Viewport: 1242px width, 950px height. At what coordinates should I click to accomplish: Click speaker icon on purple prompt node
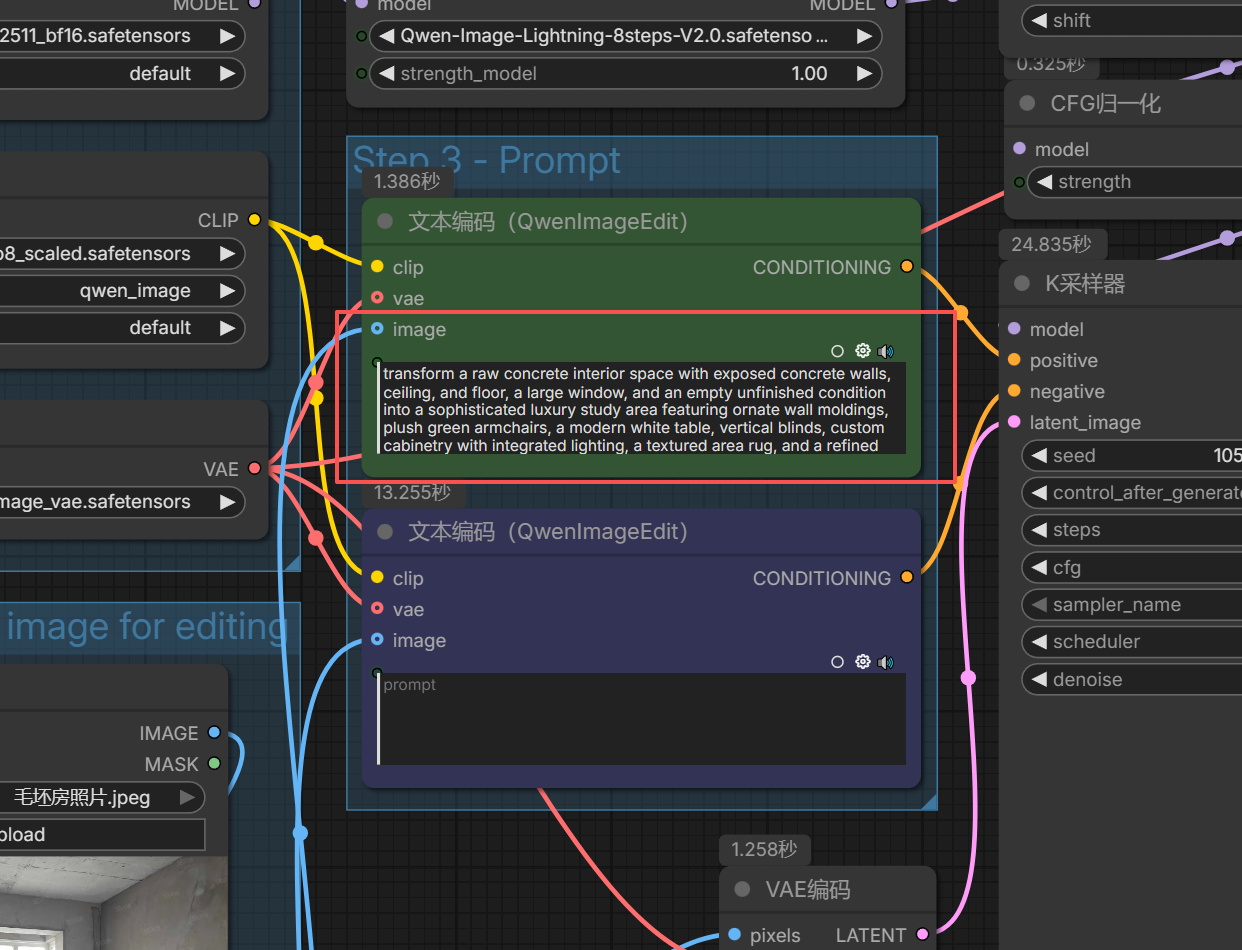885,662
